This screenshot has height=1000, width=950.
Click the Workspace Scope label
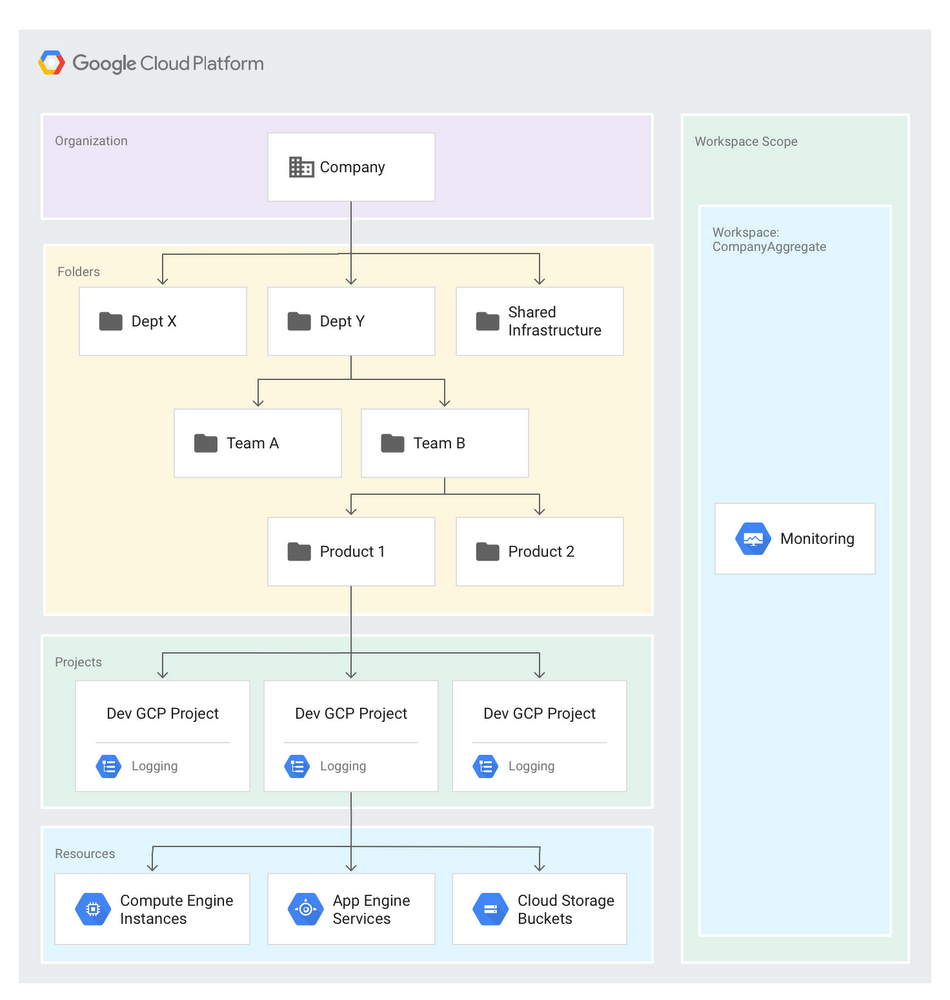pyautogui.click(x=746, y=142)
